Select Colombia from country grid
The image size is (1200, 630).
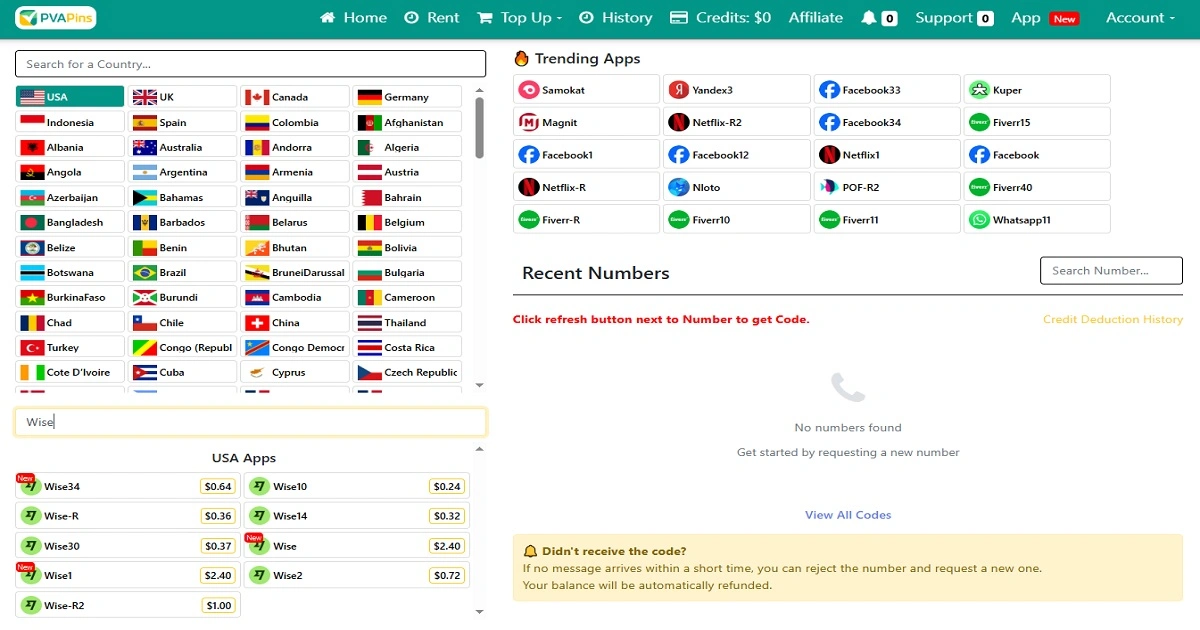(x=295, y=122)
